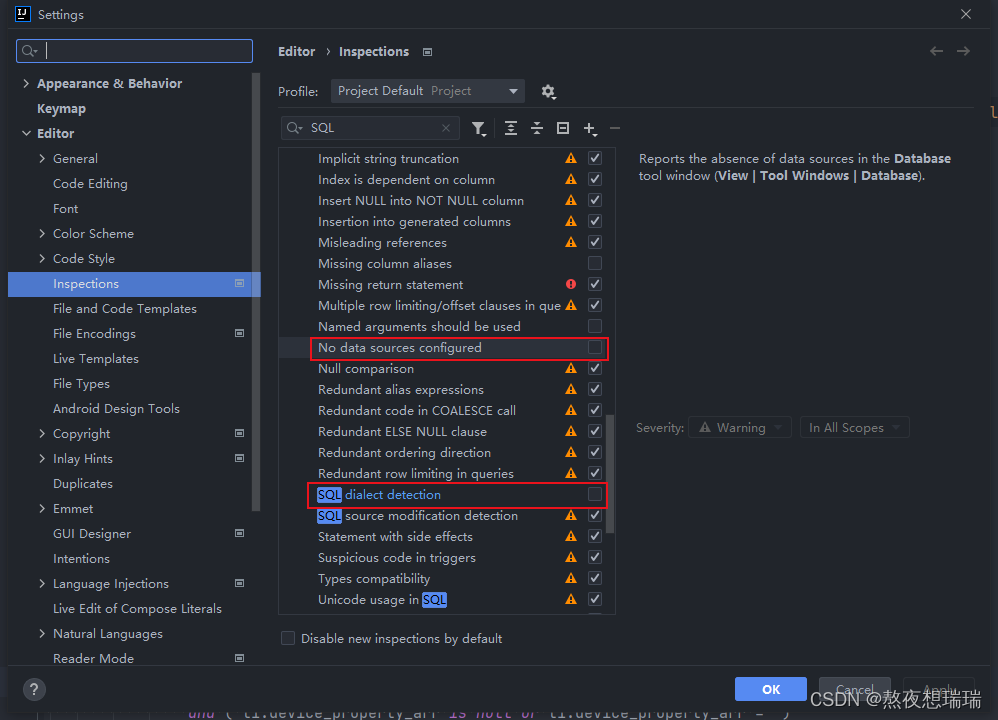
Task: Expand the General node chevron
Action: coord(42,159)
